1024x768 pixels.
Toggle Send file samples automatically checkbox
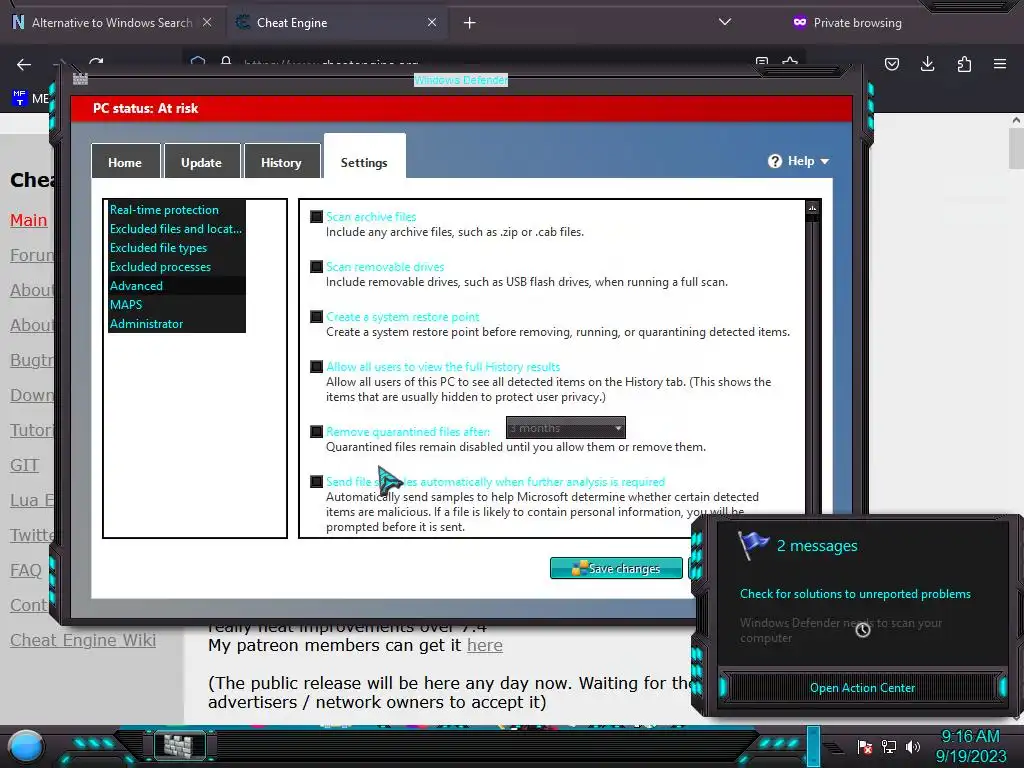pos(317,482)
